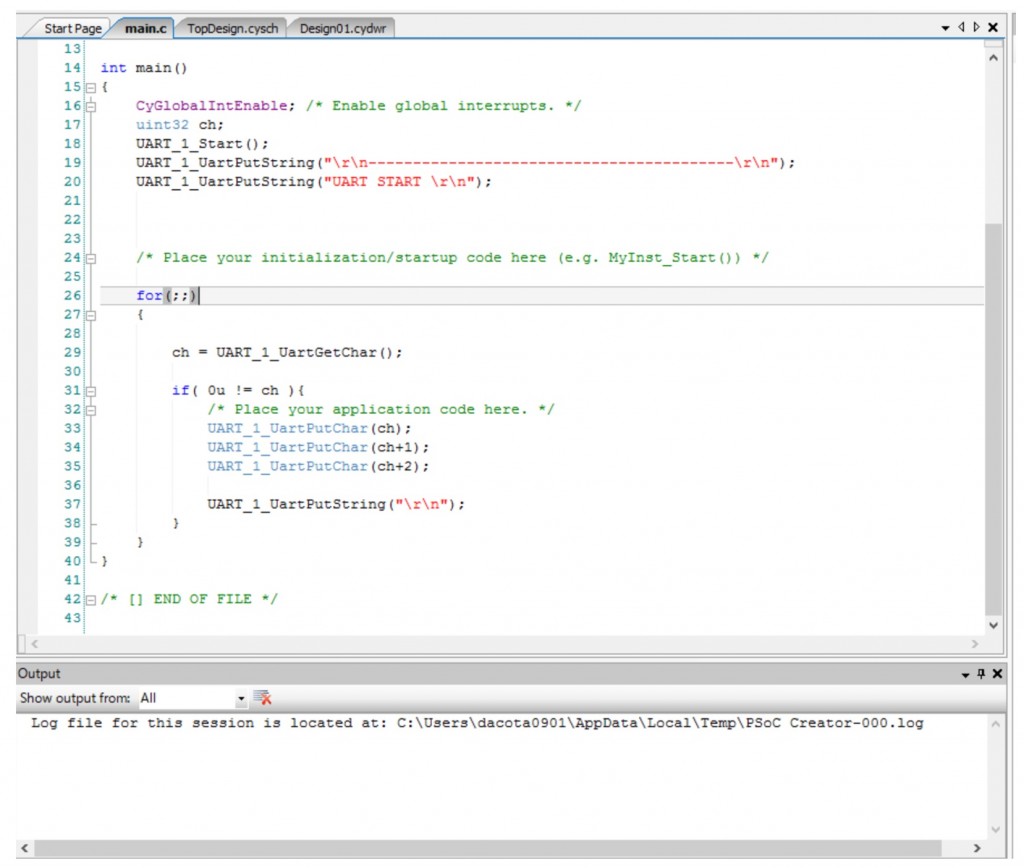Click 'Place your application code here' comment
The width and height of the screenshot is (1024, 868).
381,410
